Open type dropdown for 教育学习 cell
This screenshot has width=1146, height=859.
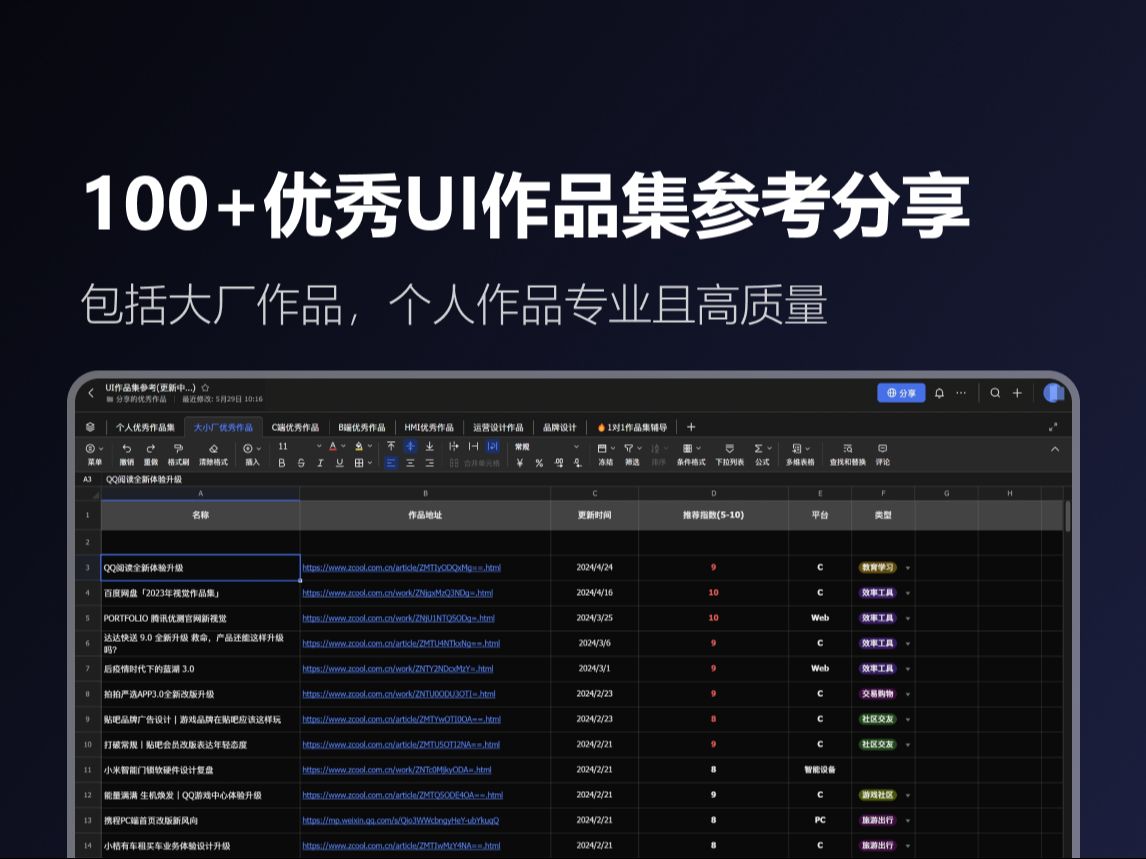tap(908, 568)
